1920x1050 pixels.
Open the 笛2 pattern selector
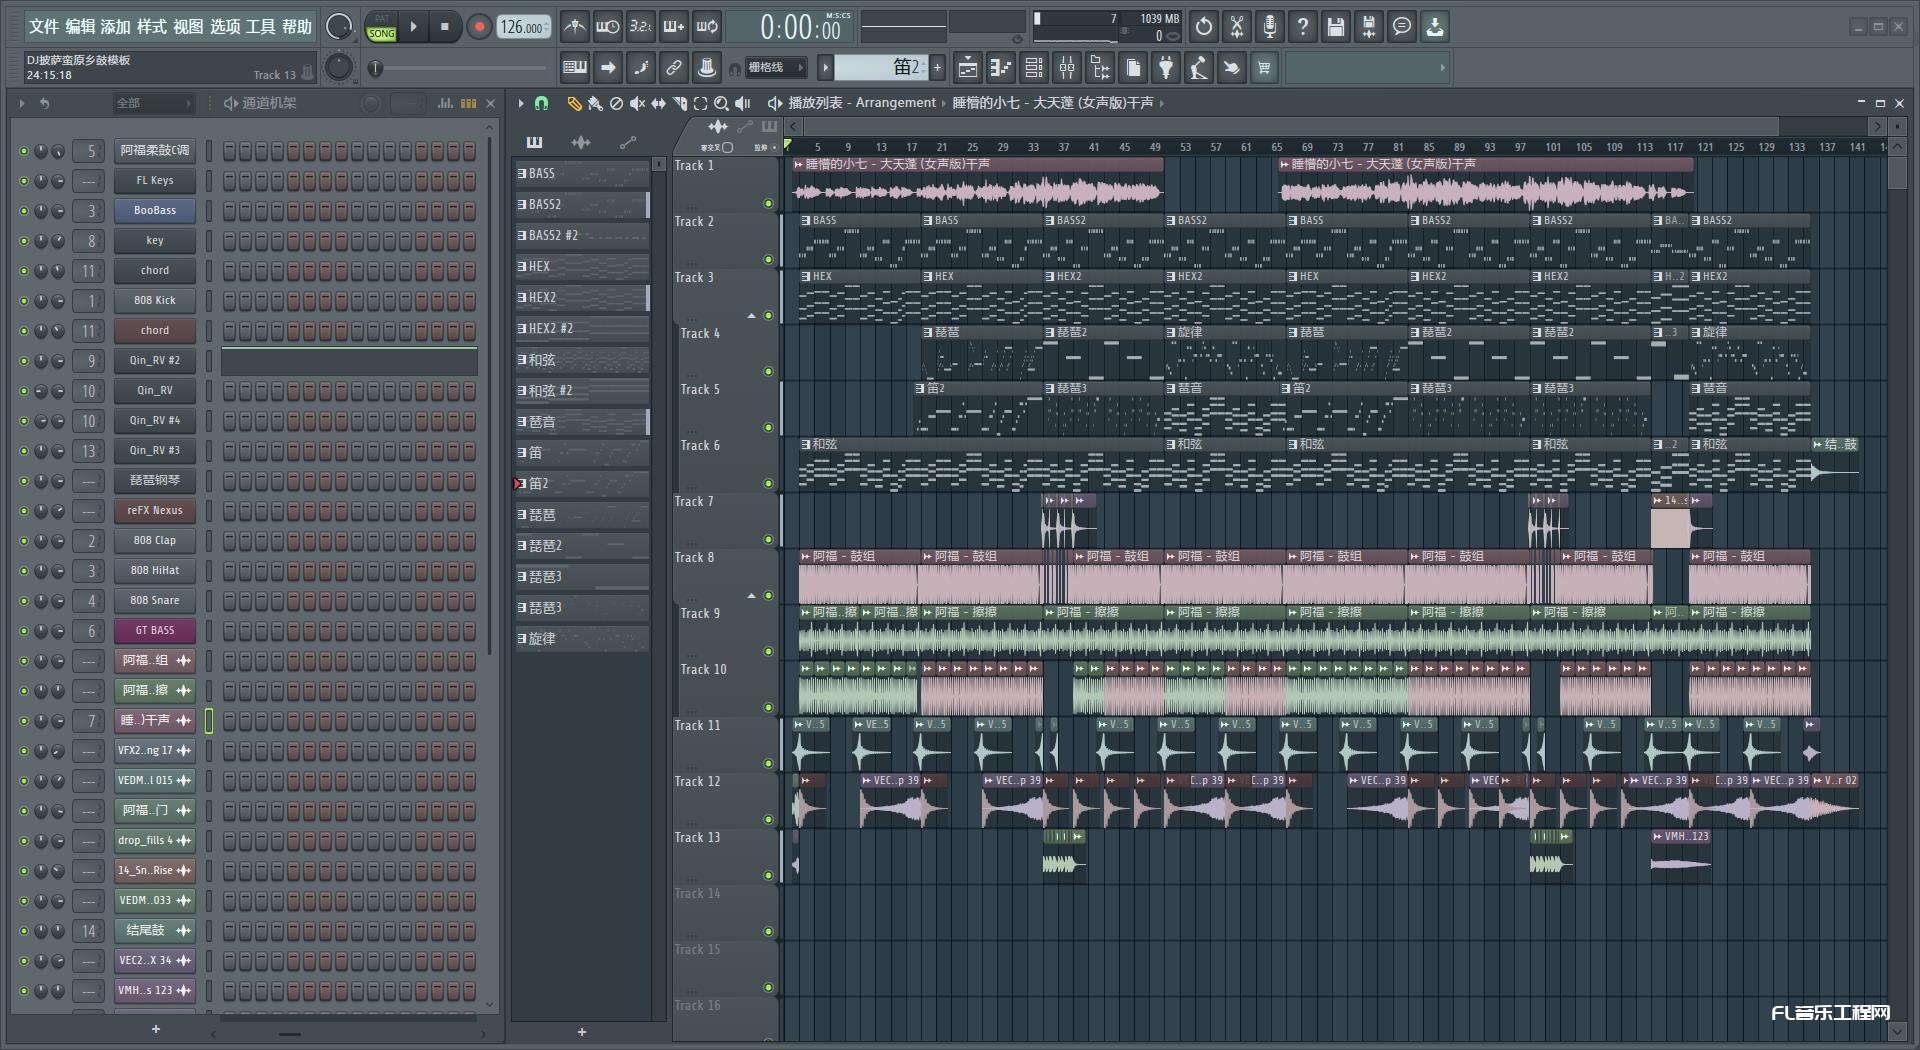[x=881, y=68]
